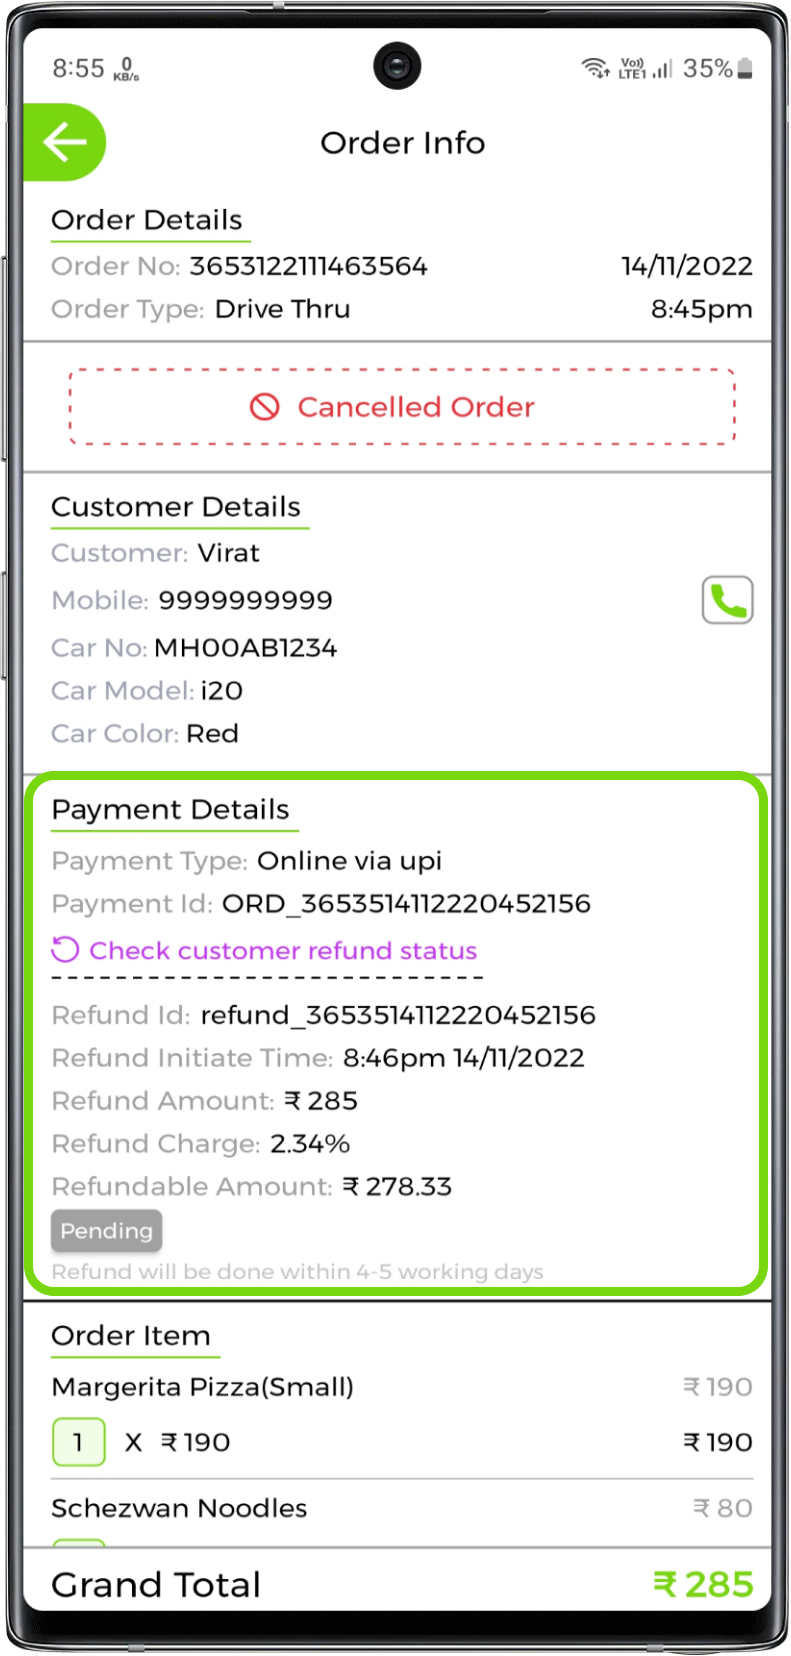Image resolution: width=791 pixels, height=1656 pixels.
Task: Tap the network speed KB/s indicator
Action: click(127, 69)
